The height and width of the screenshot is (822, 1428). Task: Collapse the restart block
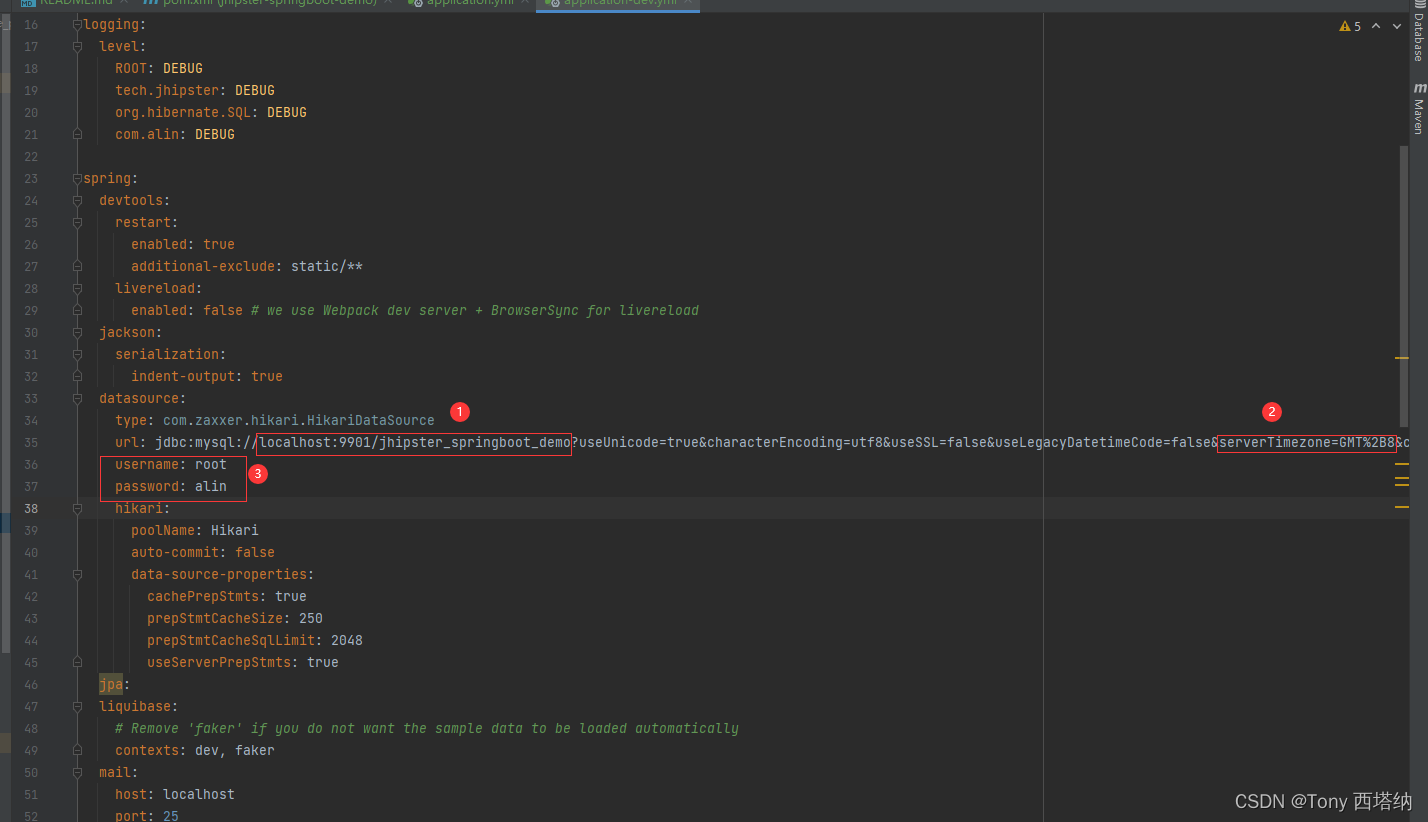[x=77, y=223]
